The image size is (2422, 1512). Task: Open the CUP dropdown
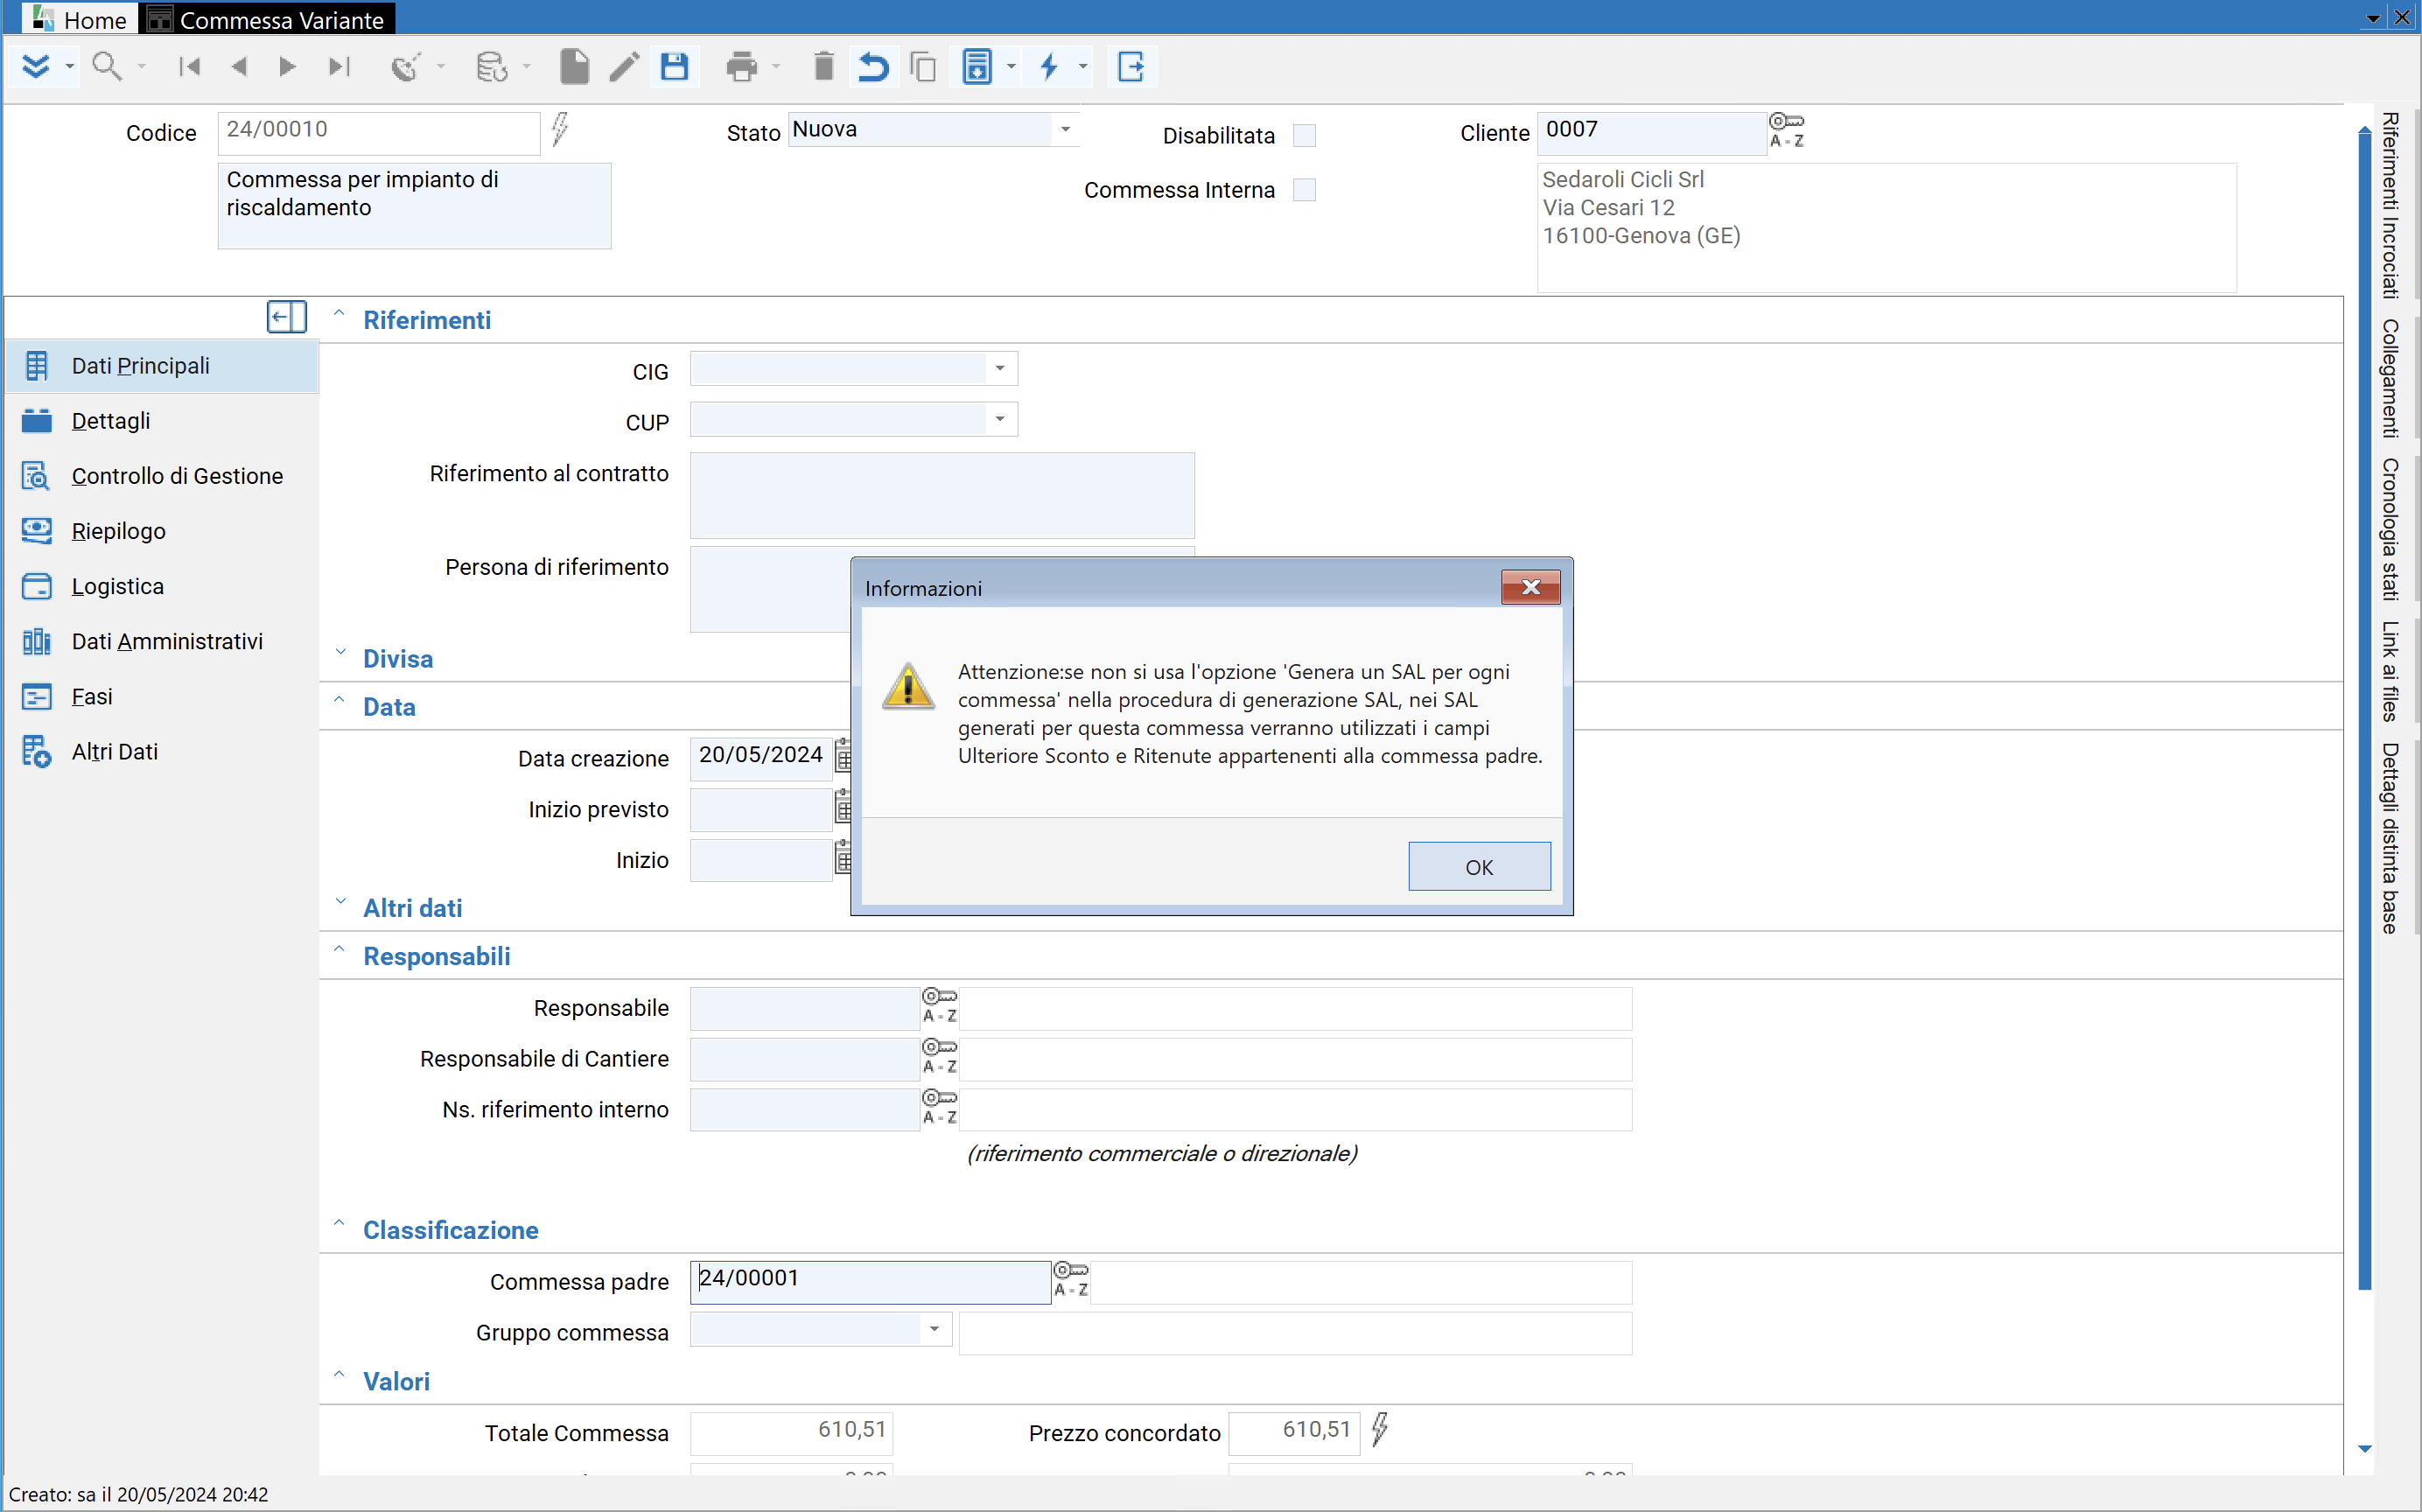tap(1000, 419)
